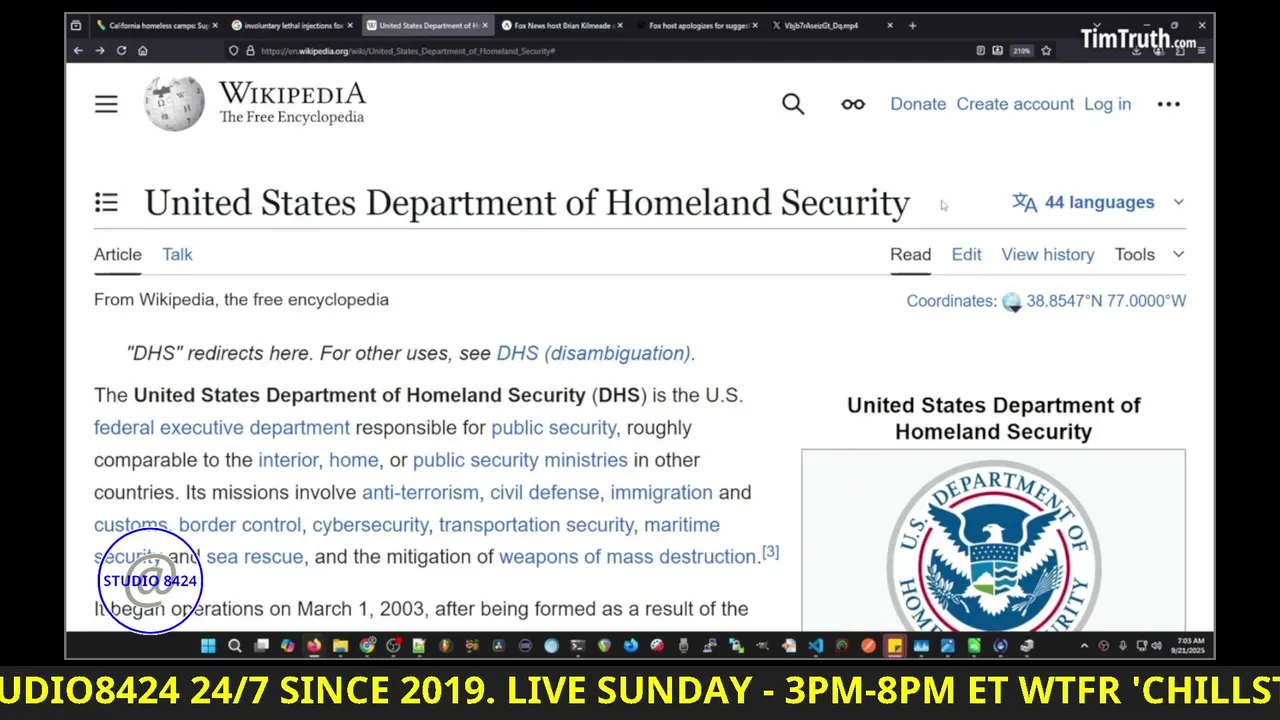Reload the page in browser
Screen dimensions: 1280x720
[121, 50]
